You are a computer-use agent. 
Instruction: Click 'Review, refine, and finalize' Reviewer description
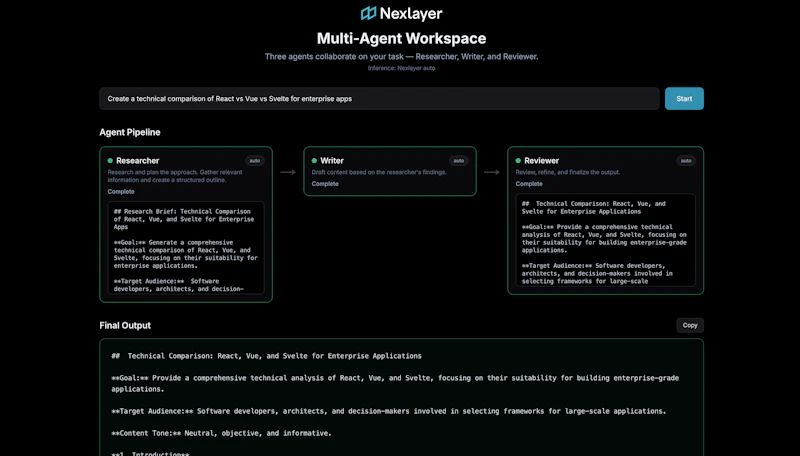(568, 172)
